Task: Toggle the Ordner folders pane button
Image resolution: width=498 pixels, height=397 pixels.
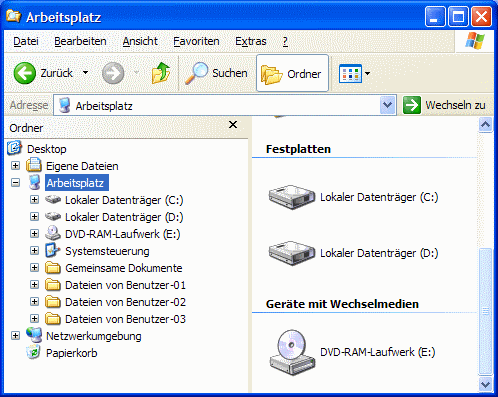Action: tap(292, 73)
